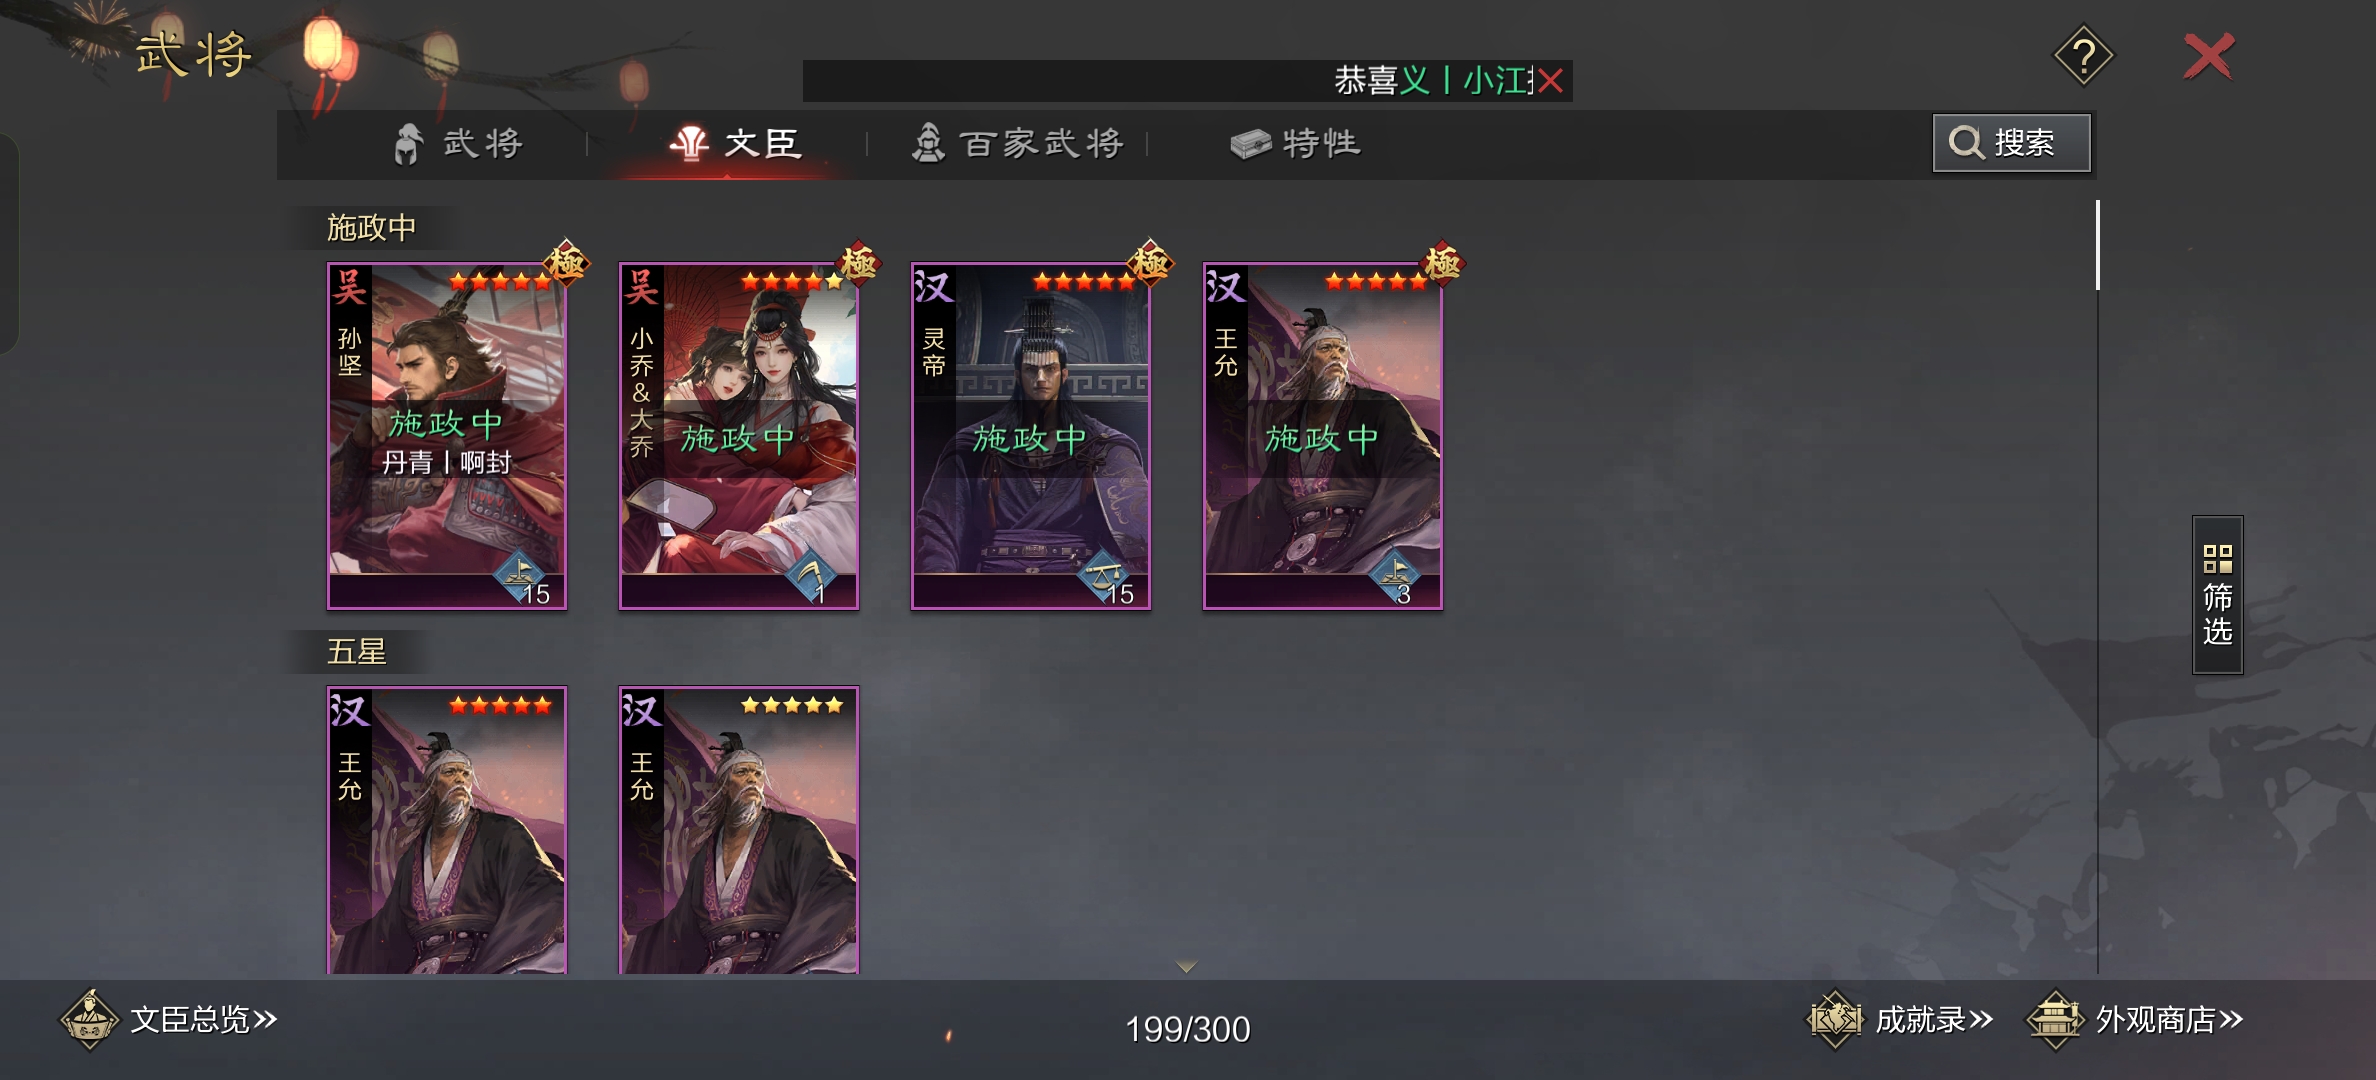Click the 極 badge on 灵帝 card

tap(1150, 263)
